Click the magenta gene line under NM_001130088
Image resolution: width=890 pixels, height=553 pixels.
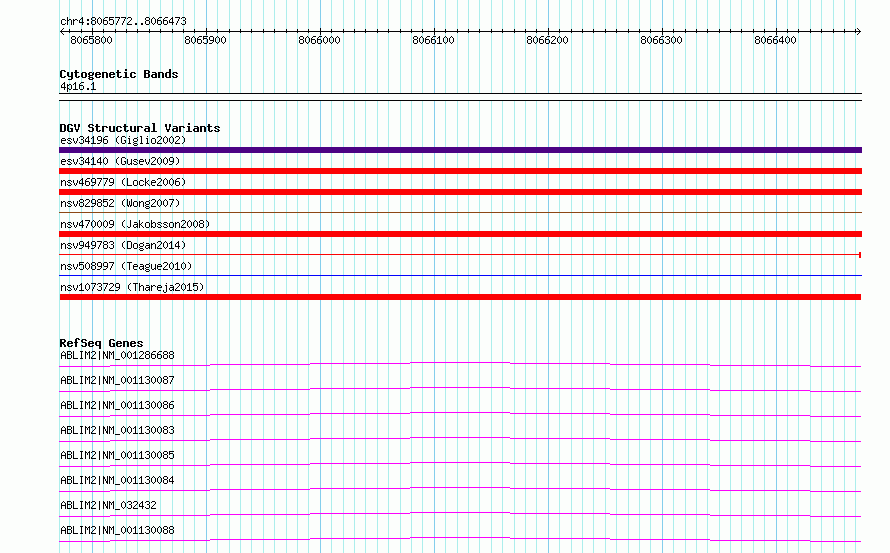point(460,539)
